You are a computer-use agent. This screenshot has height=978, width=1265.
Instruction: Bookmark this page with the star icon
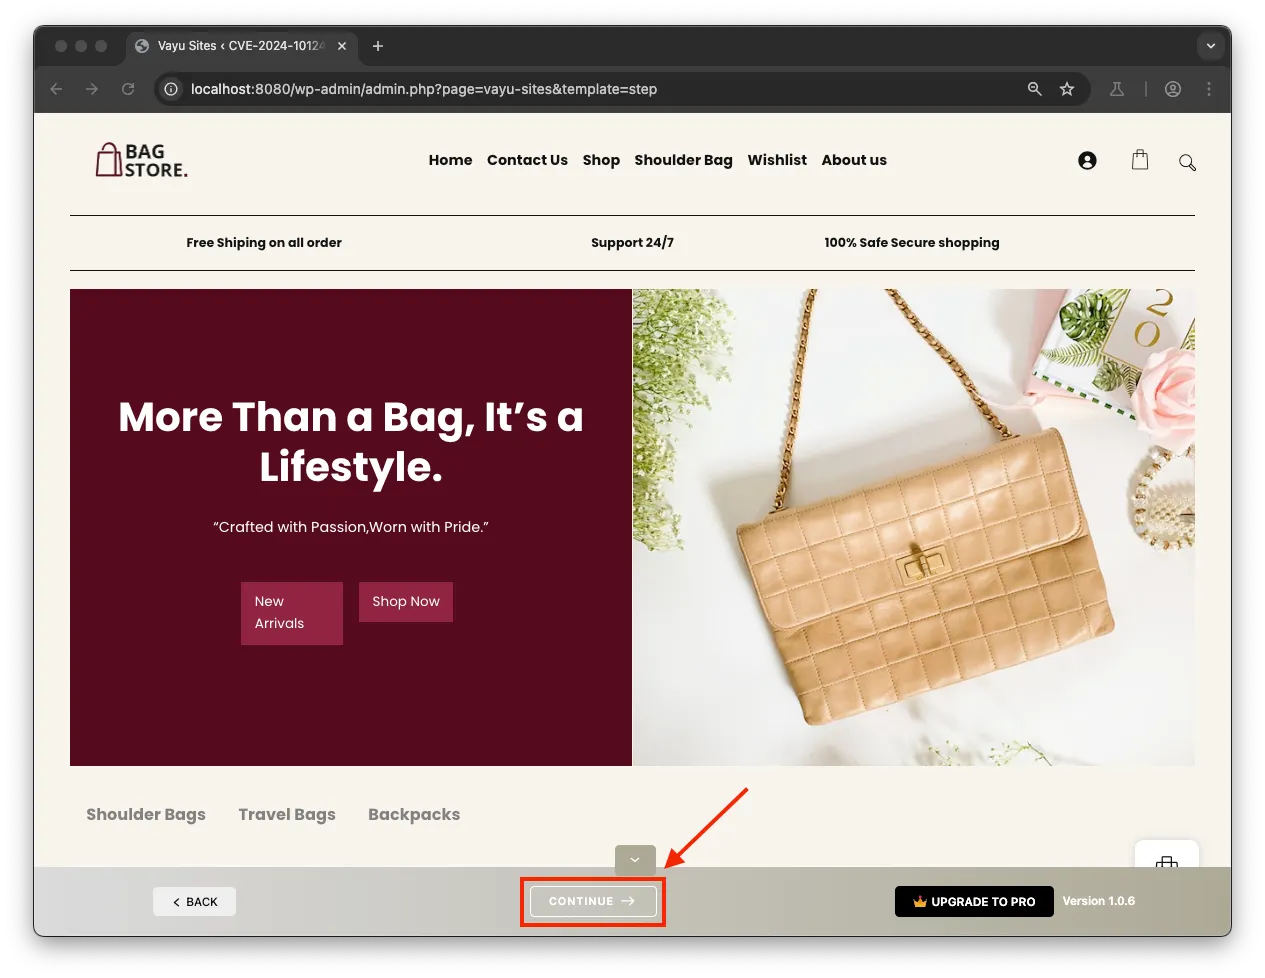pos(1067,89)
